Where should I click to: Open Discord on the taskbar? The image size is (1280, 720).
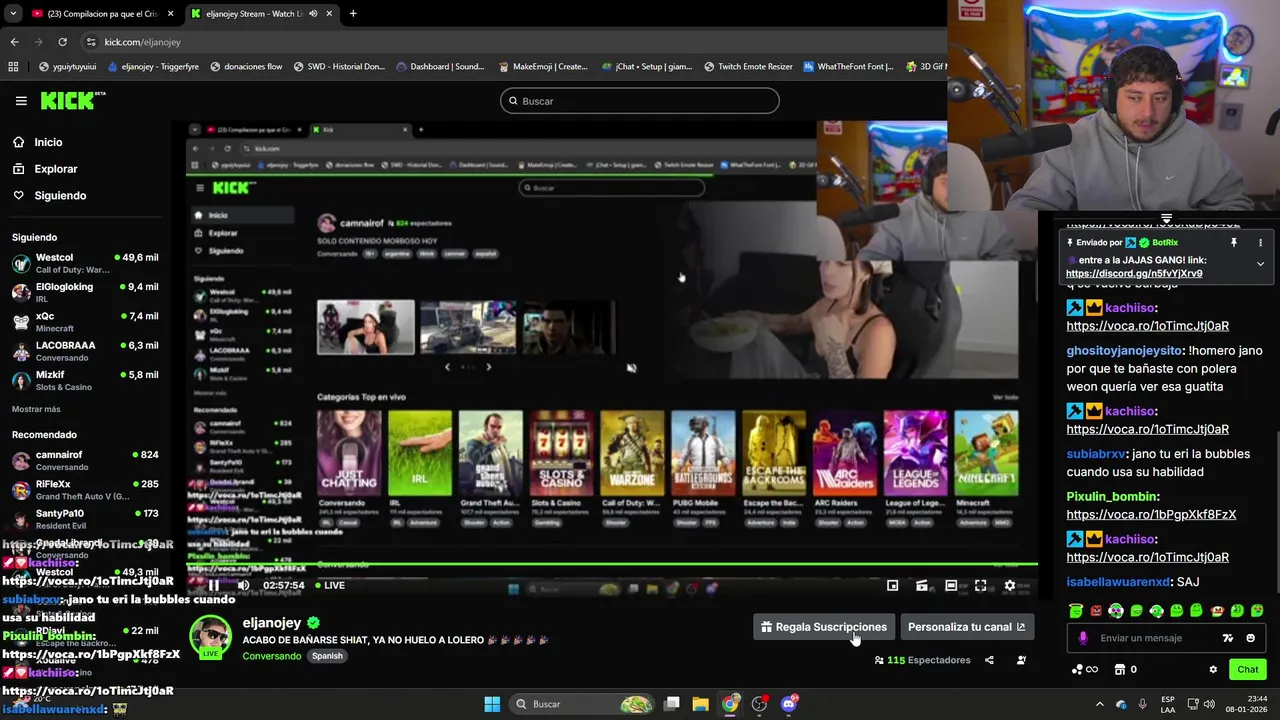click(789, 704)
